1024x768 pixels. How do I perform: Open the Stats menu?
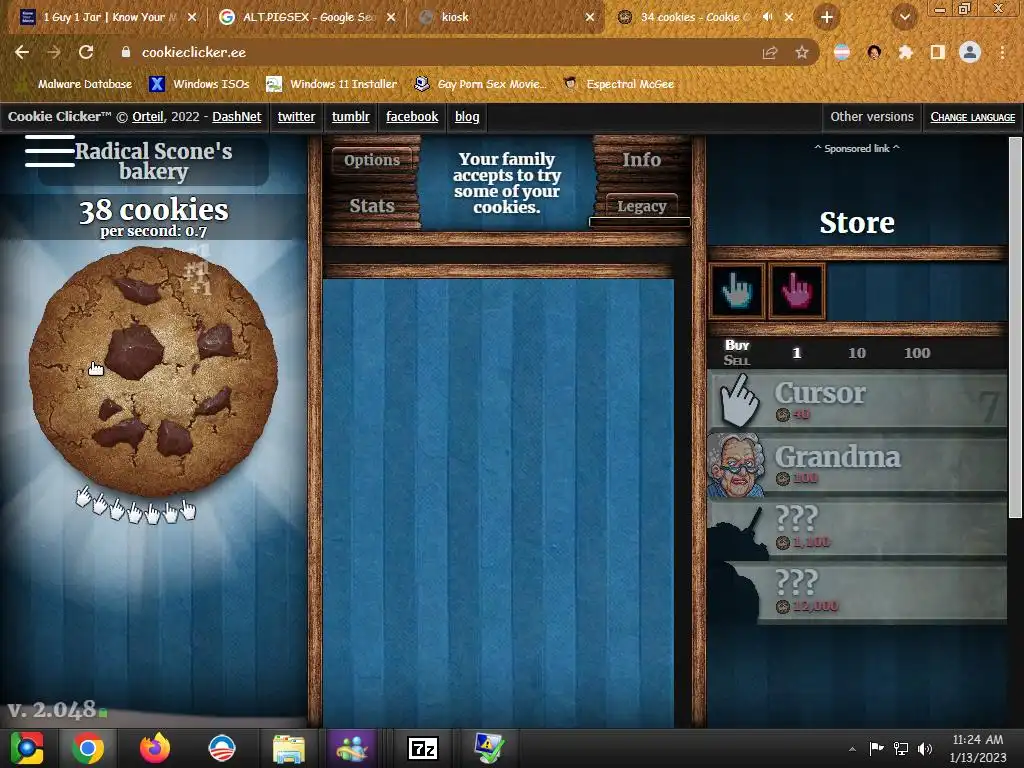tap(372, 206)
